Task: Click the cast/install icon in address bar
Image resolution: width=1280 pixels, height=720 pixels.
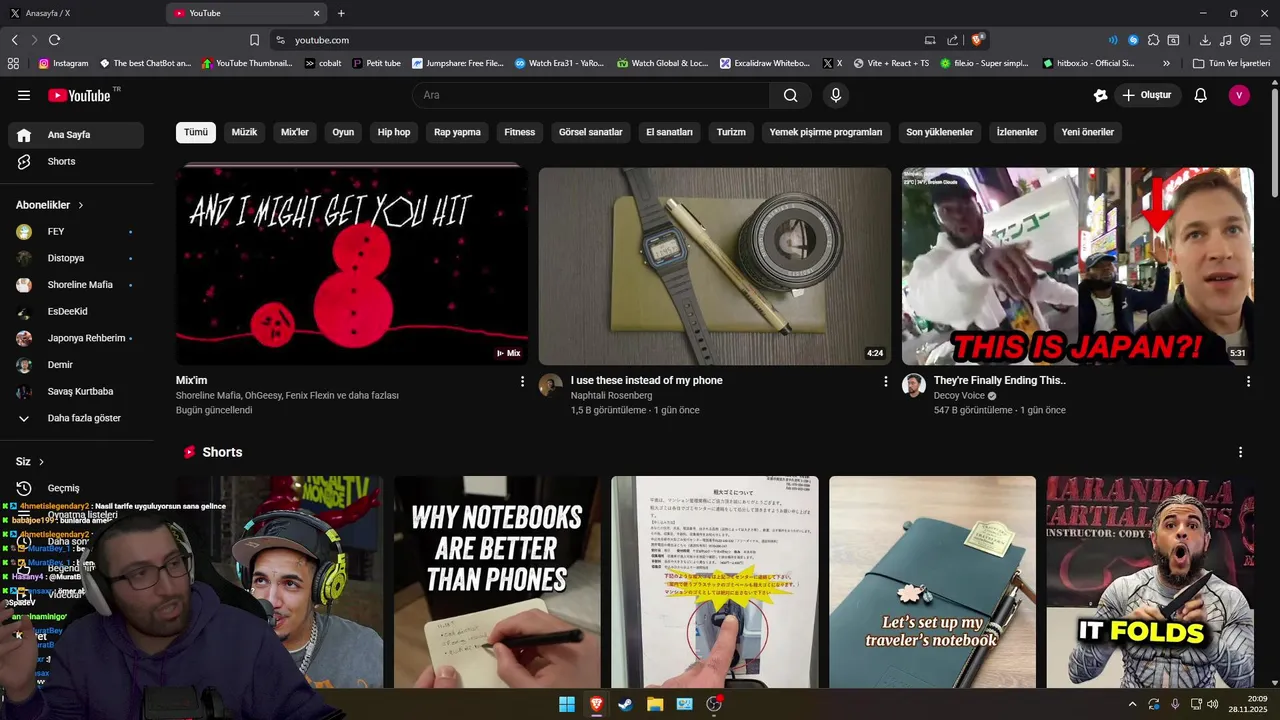Action: (930, 40)
